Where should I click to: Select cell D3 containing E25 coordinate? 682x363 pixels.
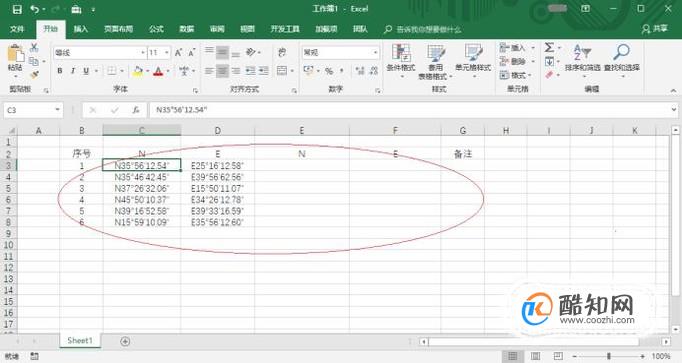point(217,165)
